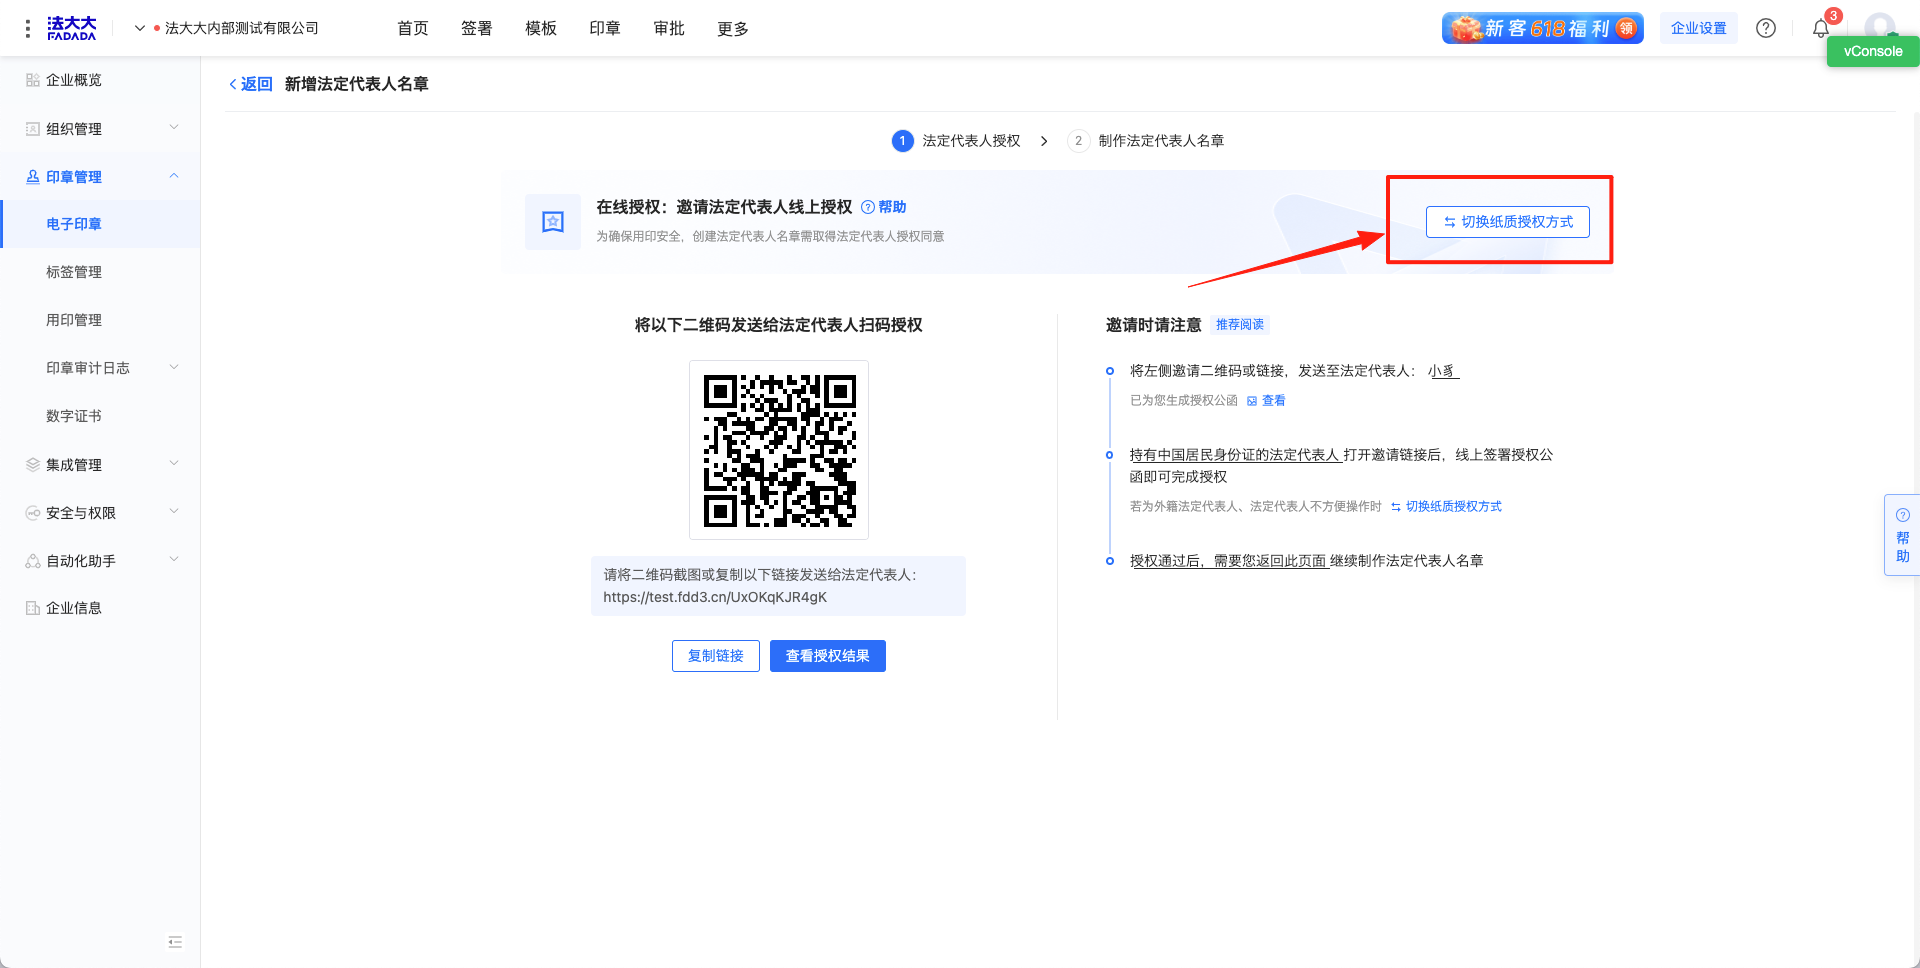1920x968 pixels.
Task: Click 查看授权结果 button
Action: (828, 656)
